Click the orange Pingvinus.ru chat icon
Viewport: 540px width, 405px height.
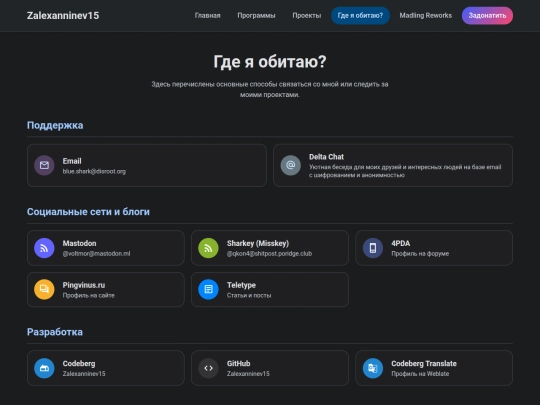tap(44, 289)
